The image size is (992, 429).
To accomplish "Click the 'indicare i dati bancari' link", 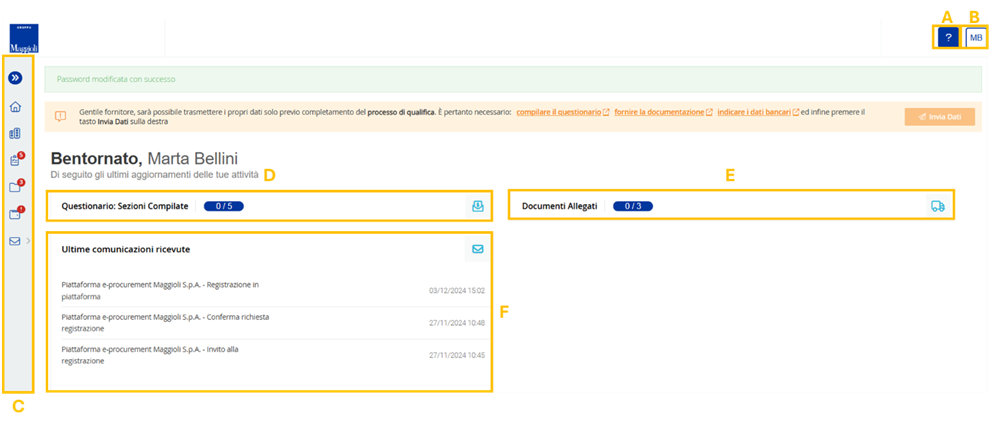I will (758, 112).
